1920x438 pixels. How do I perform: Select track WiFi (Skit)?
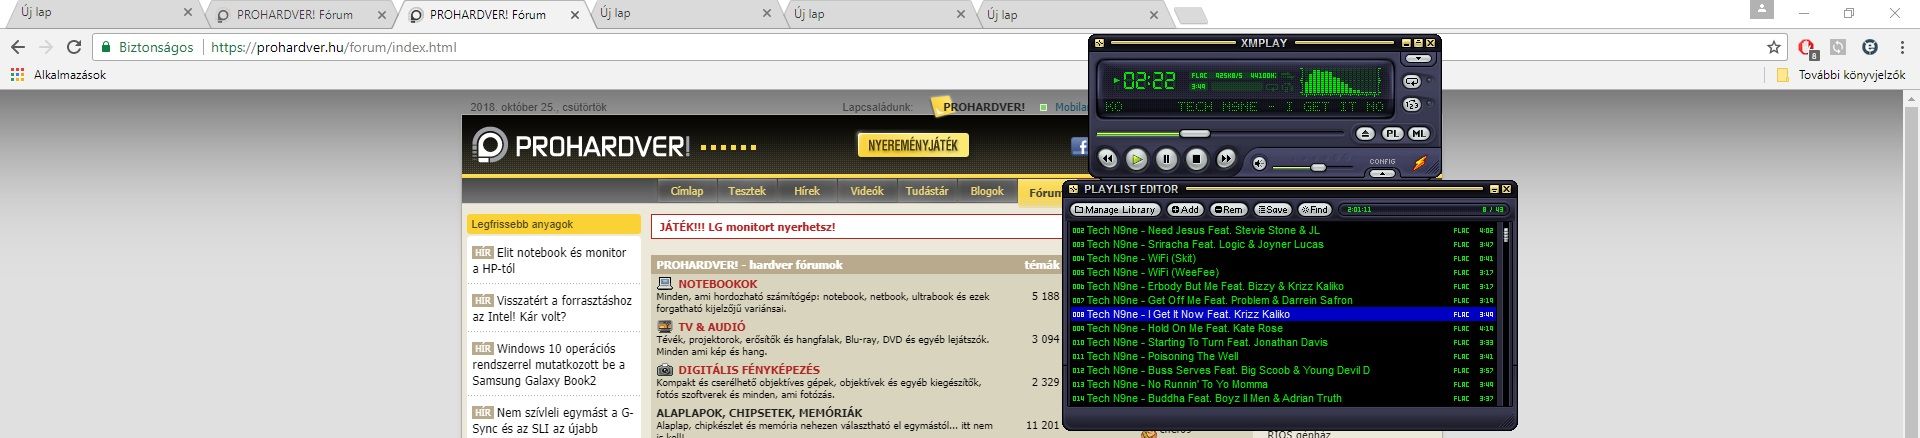(1285, 258)
